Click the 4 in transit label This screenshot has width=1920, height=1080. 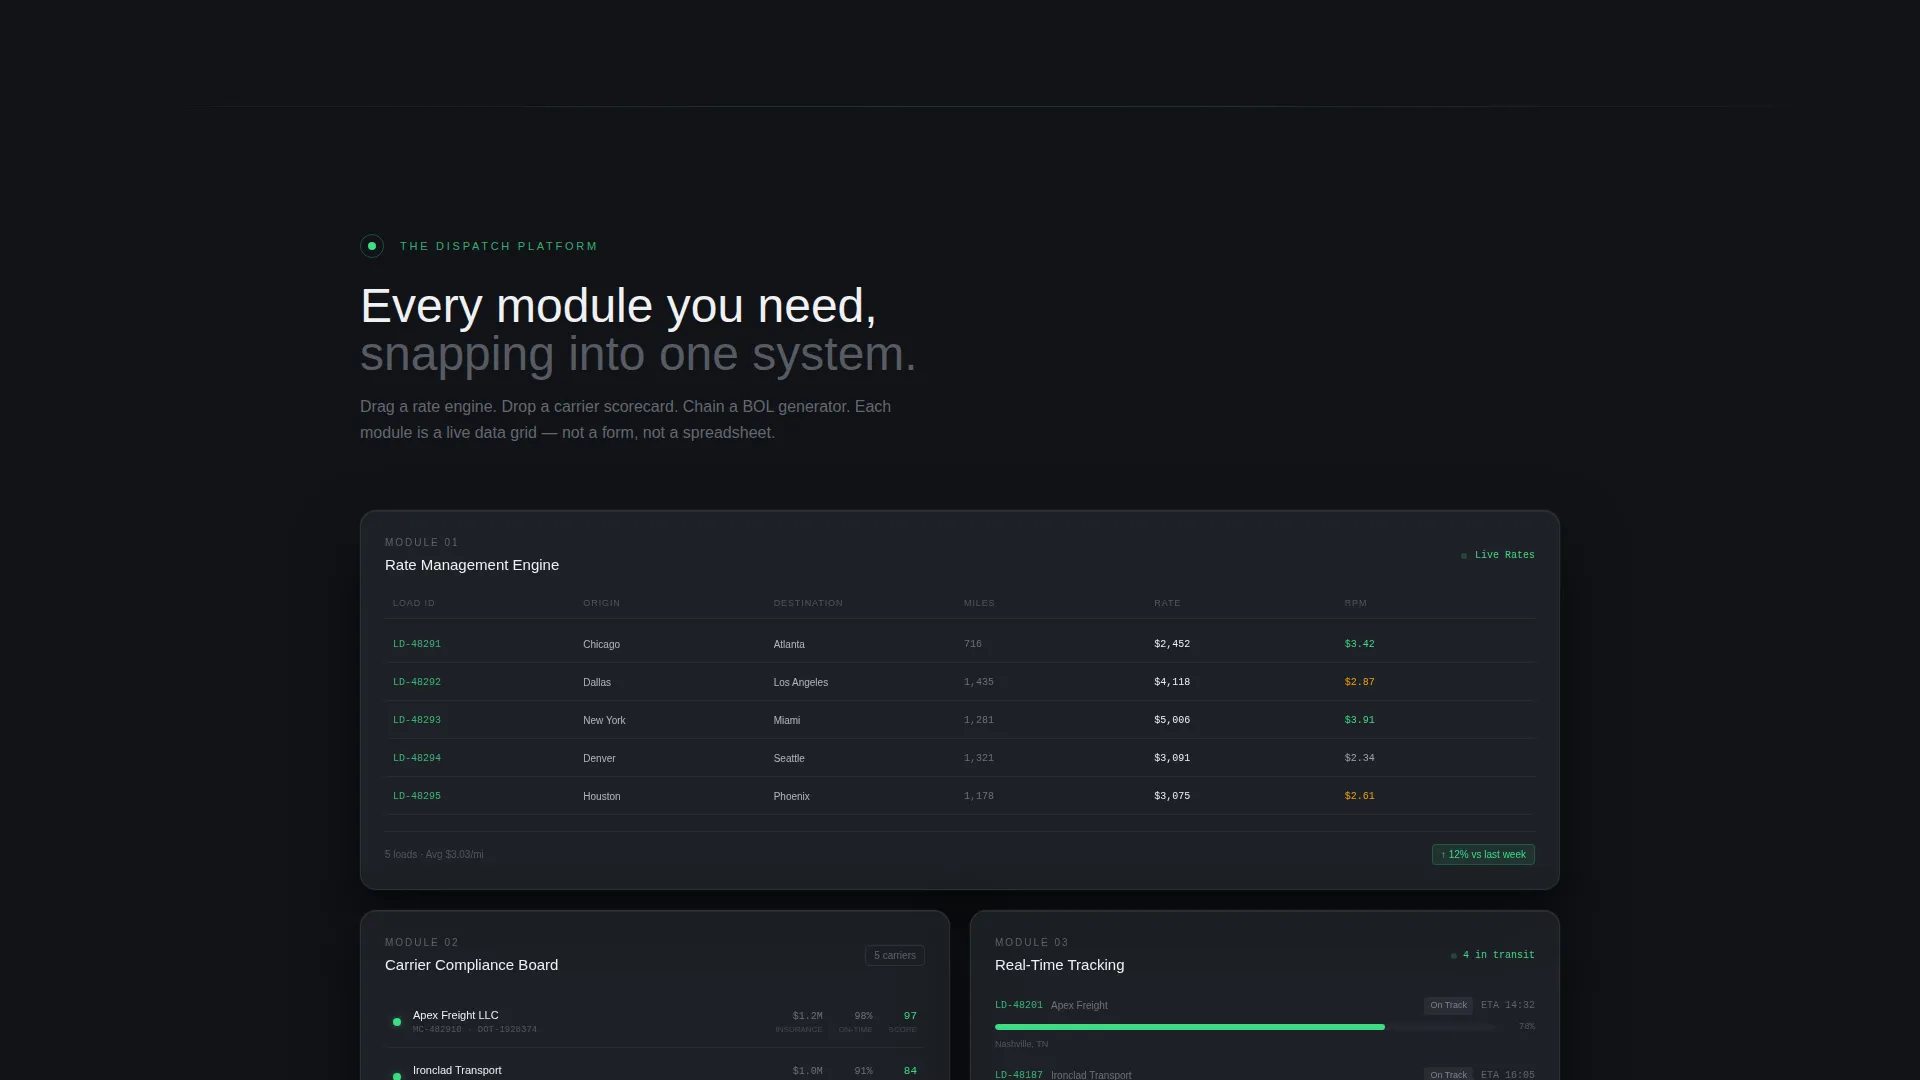pos(1498,955)
